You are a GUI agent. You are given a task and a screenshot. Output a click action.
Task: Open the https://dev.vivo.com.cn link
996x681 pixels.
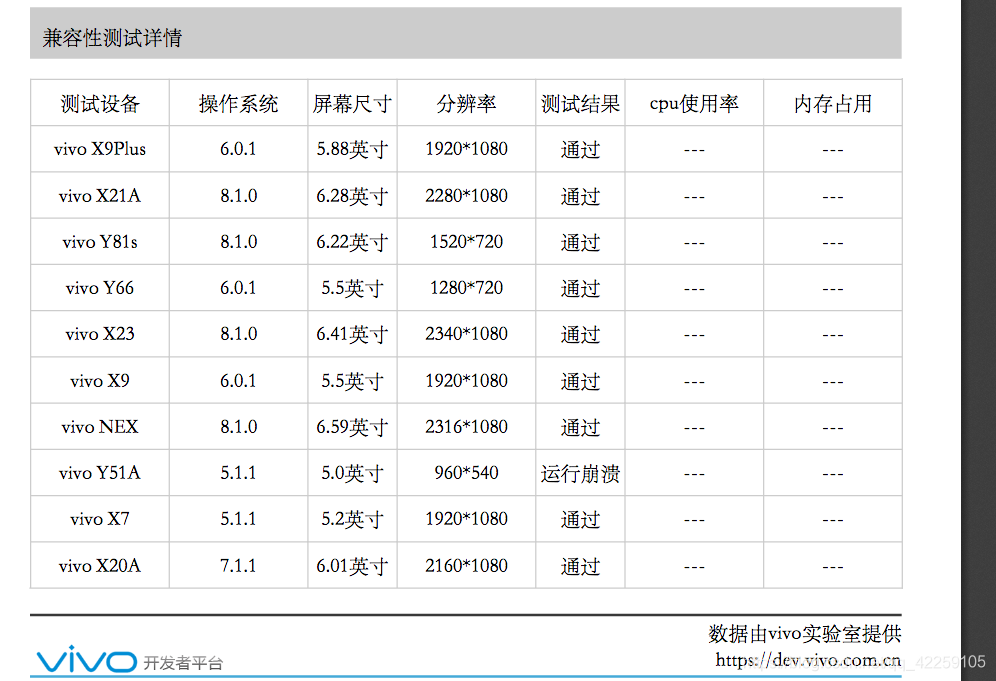808,660
